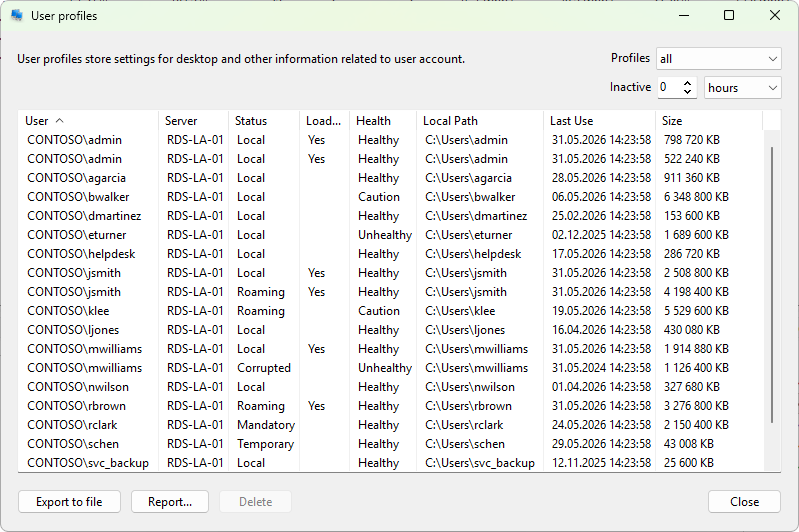Select the CONTOSO\helpdesk profile
Screen dimensions: 799x532
point(391,254)
